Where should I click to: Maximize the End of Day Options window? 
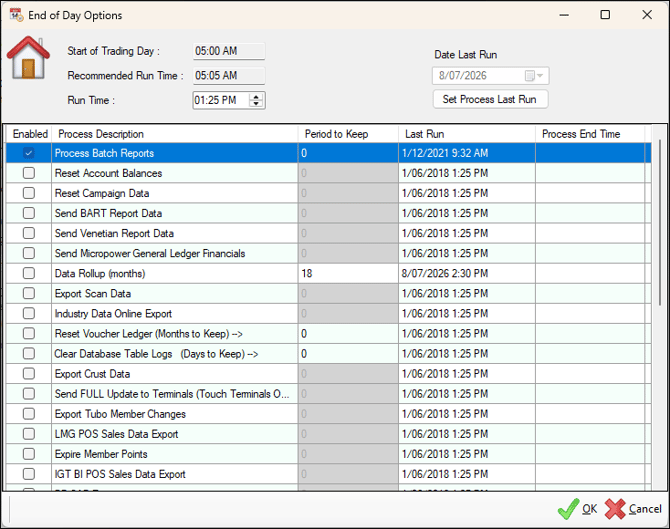pyautogui.click(x=605, y=15)
